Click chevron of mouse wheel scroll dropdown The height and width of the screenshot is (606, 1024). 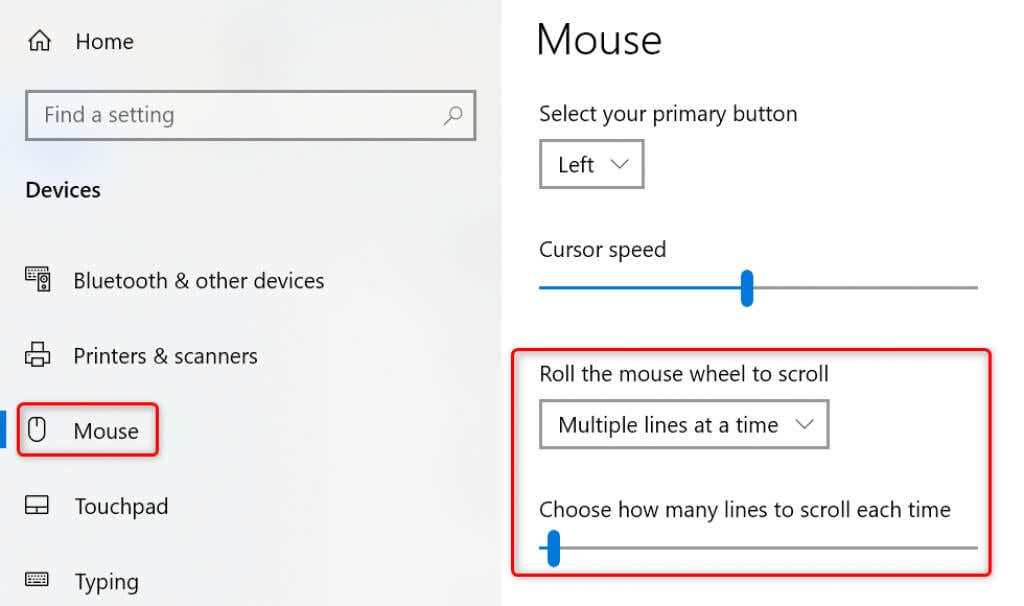pyautogui.click(x=805, y=424)
